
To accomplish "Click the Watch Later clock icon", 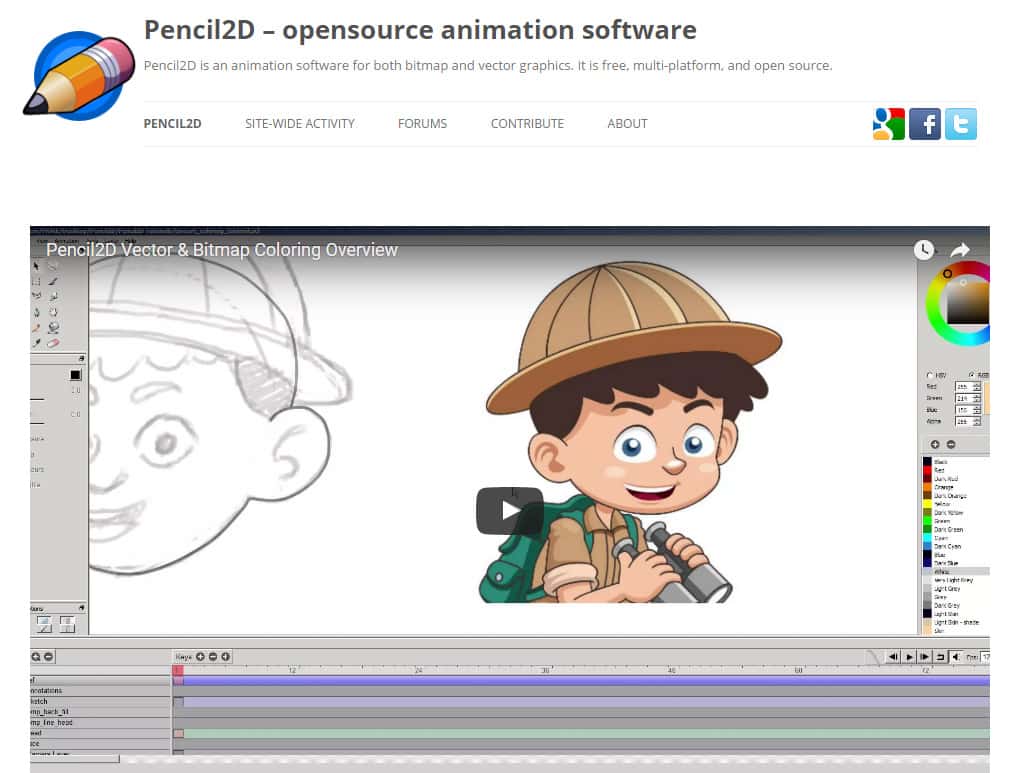I will [923, 251].
